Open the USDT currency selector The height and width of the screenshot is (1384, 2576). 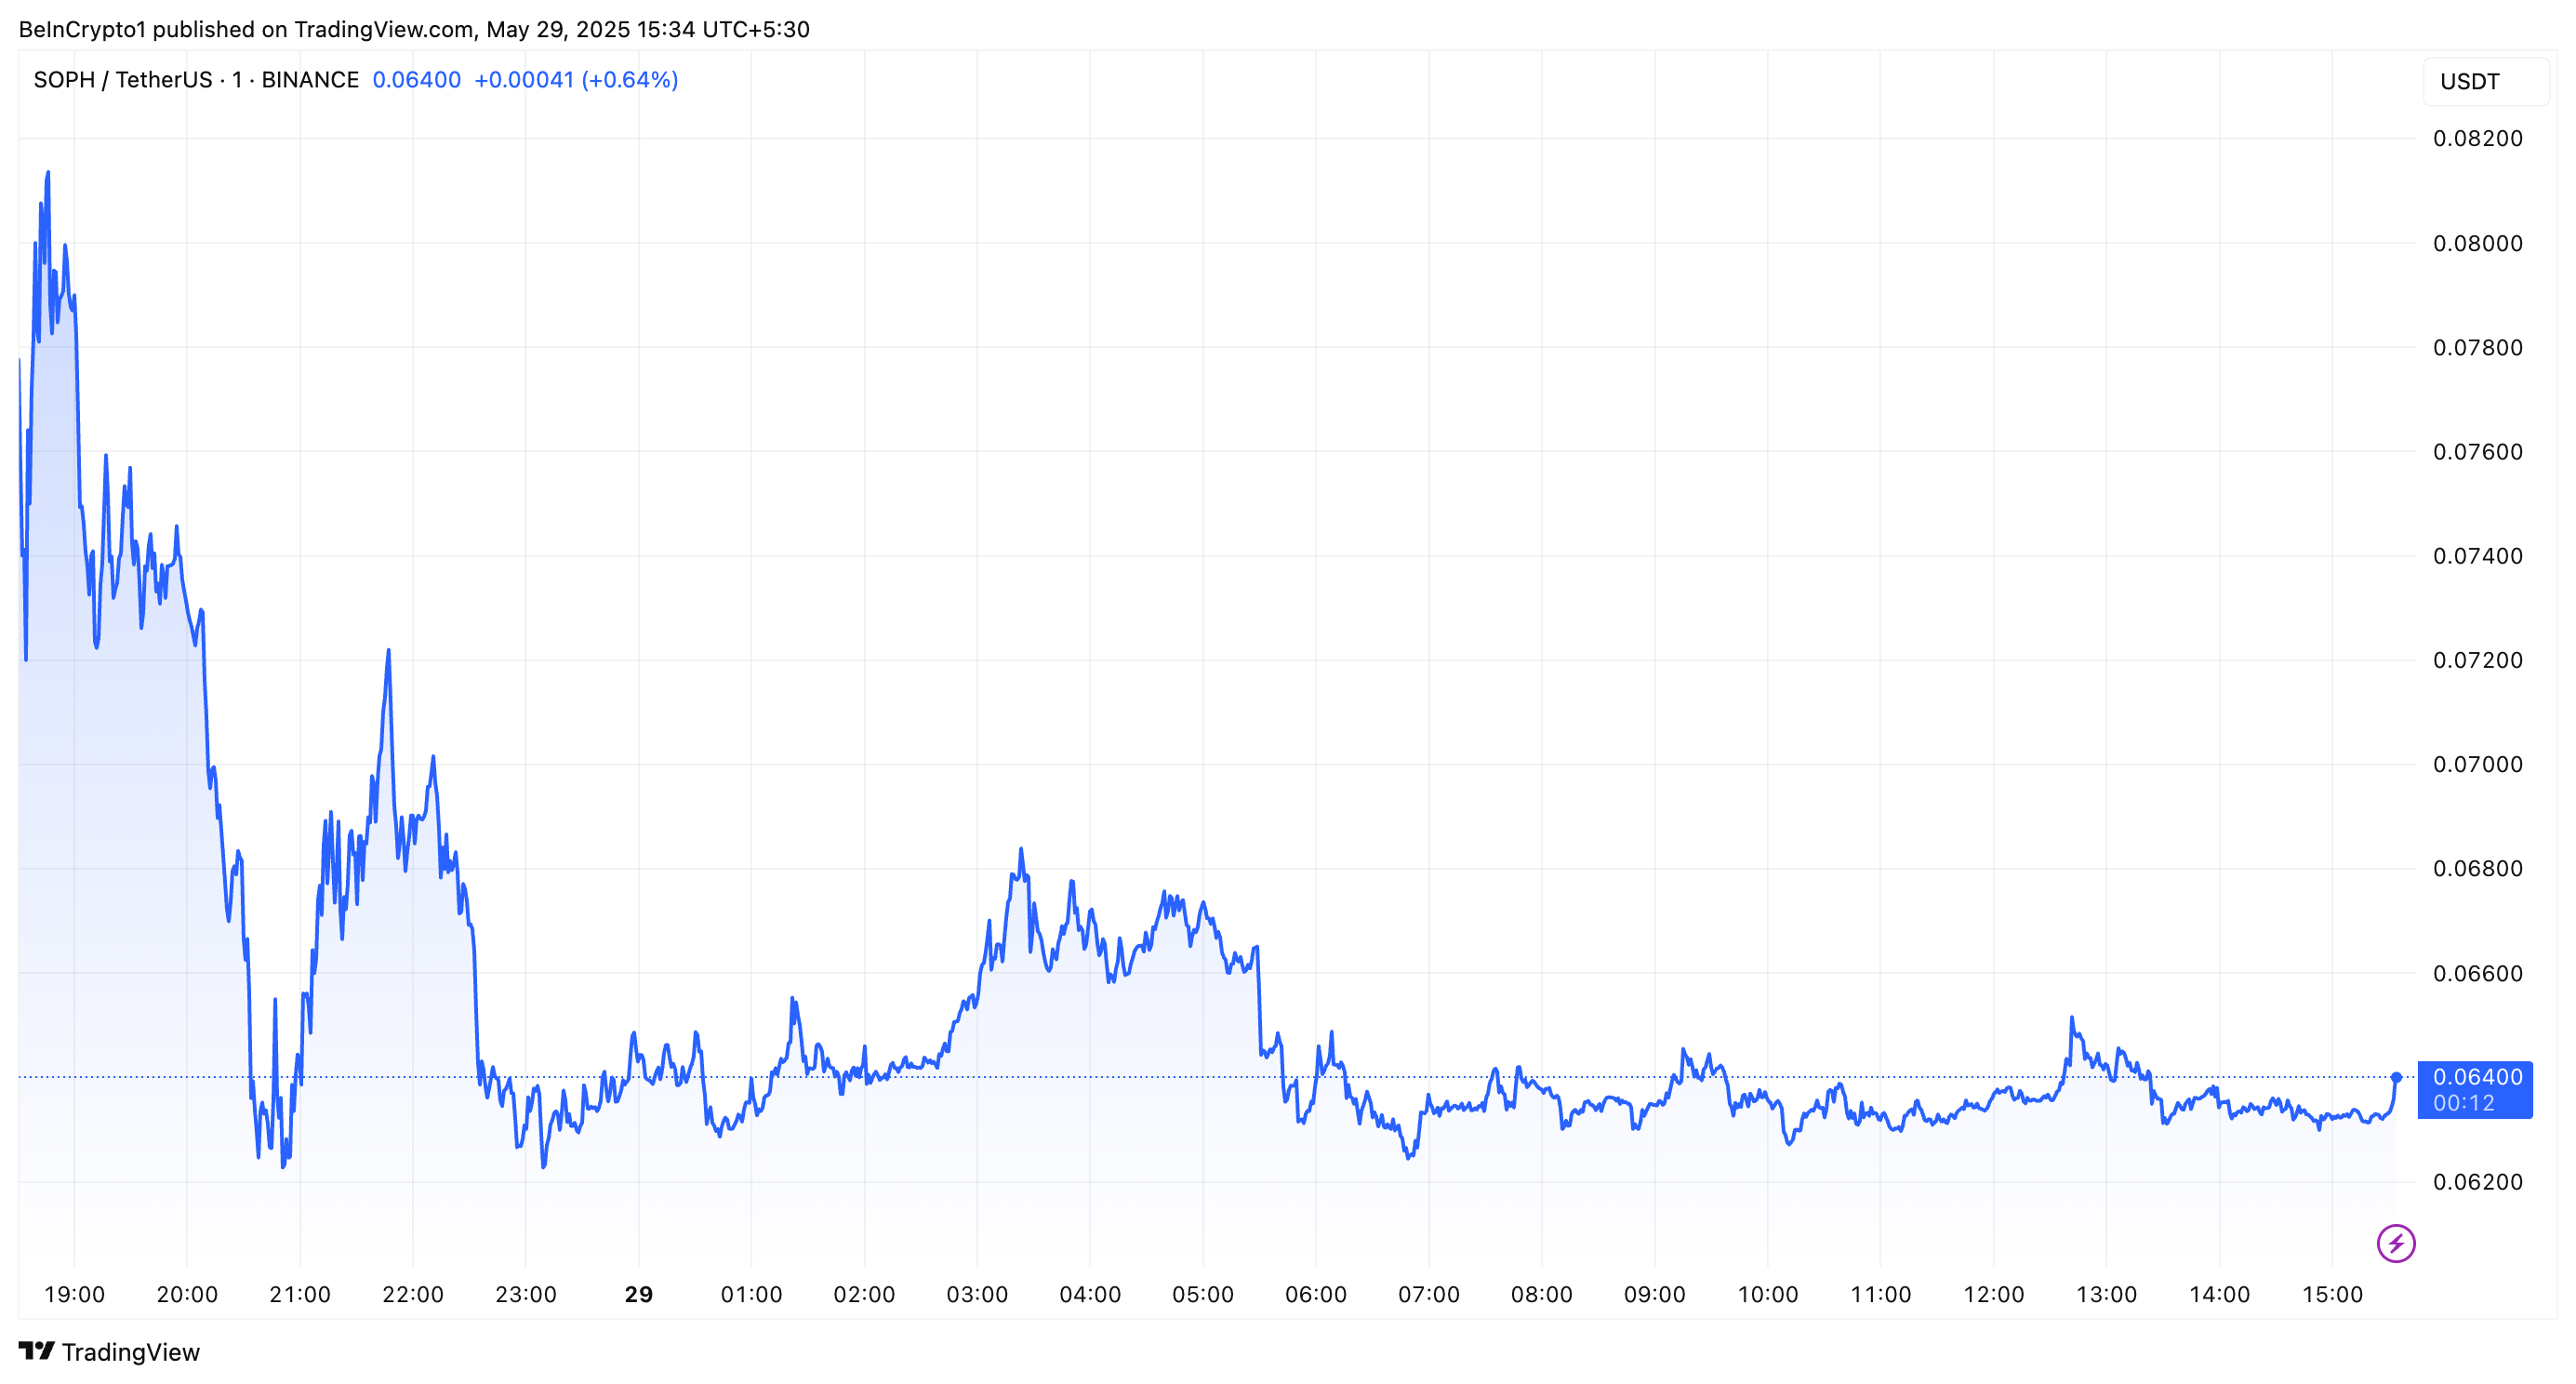point(2485,82)
